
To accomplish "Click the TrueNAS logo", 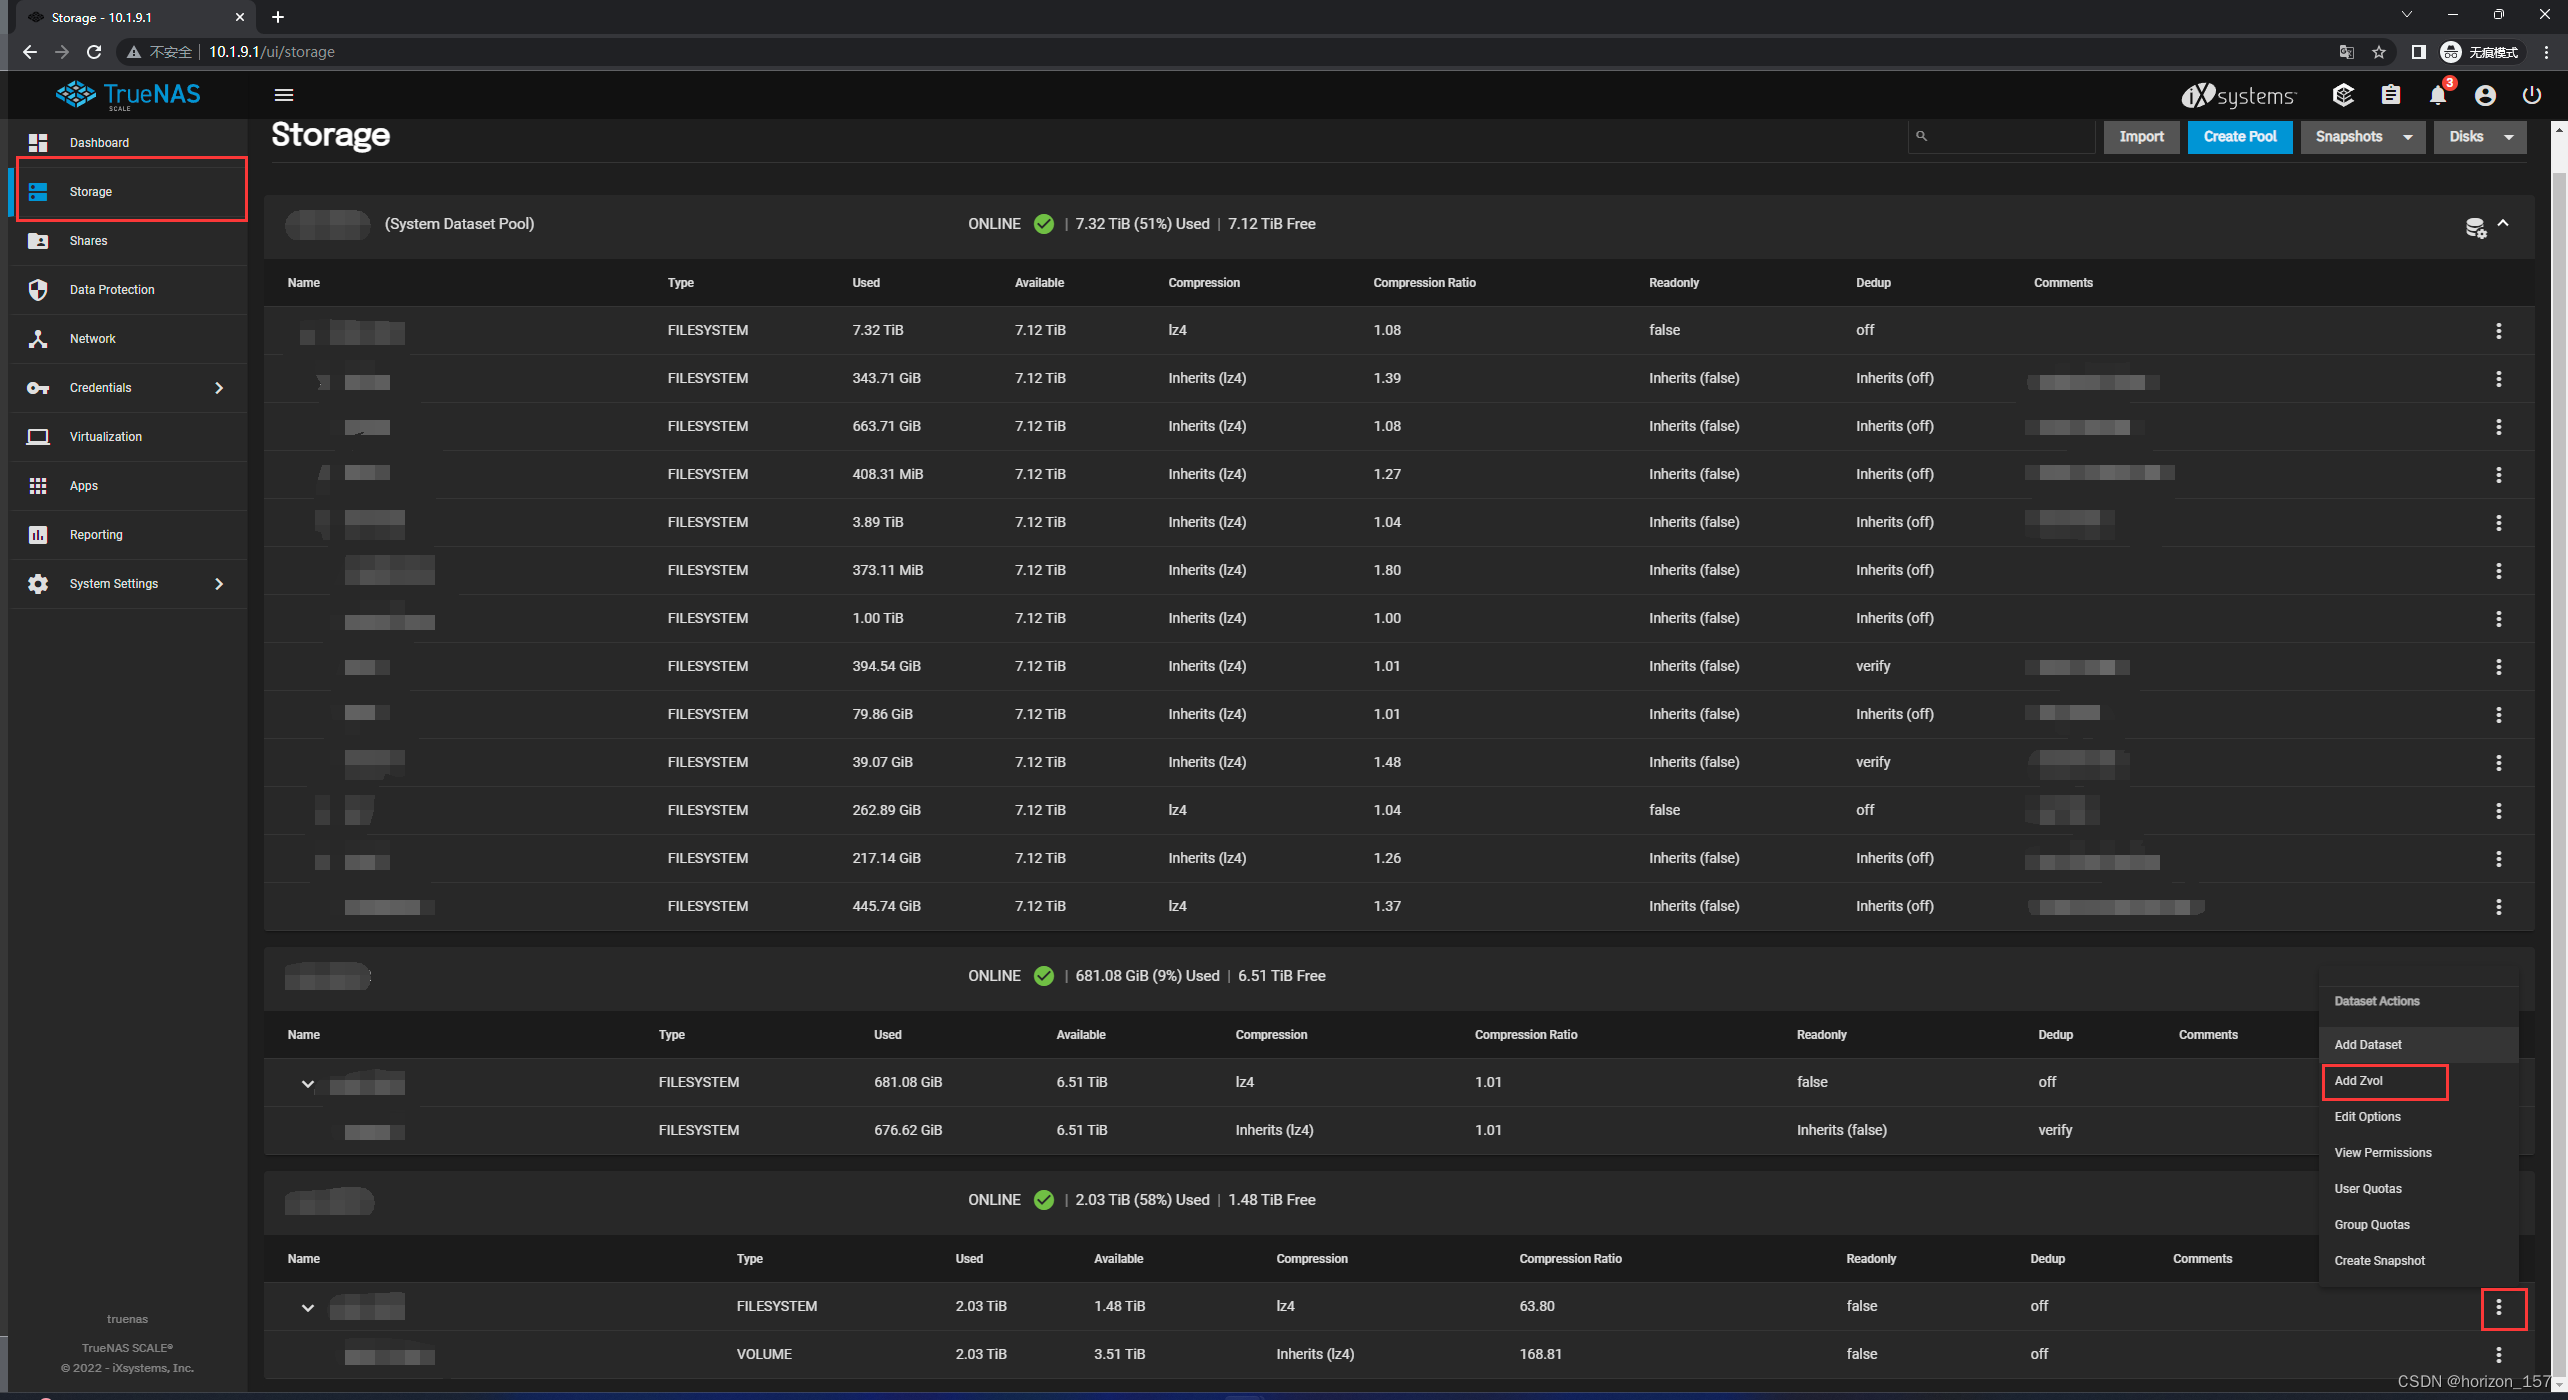I will click(x=128, y=94).
